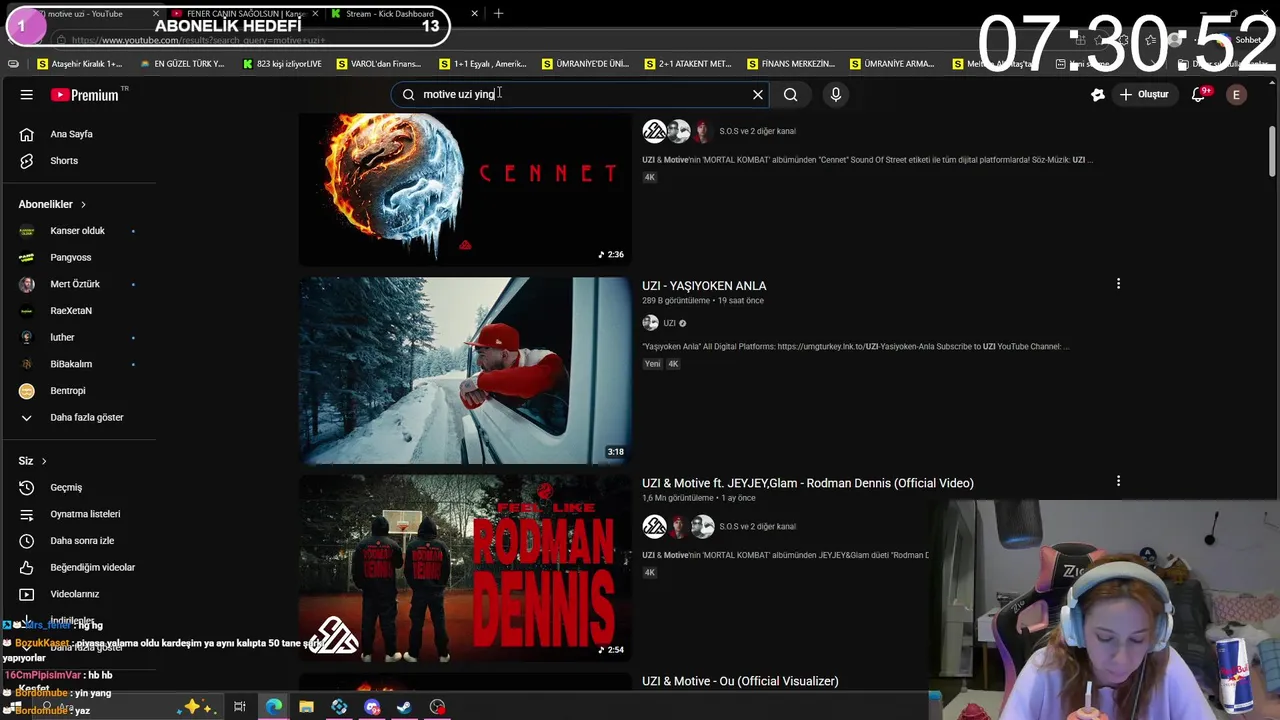Play the Rodman Dennis video thumbnail
1280x720 pixels.
[x=465, y=568]
